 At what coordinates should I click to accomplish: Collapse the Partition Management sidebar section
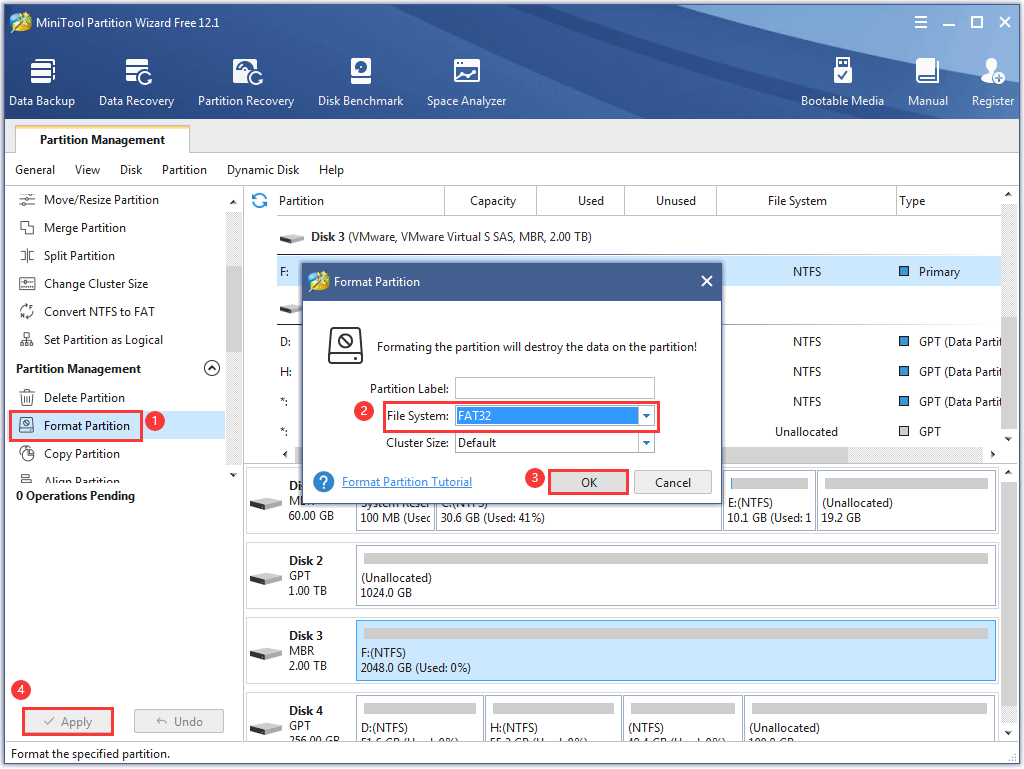click(212, 368)
